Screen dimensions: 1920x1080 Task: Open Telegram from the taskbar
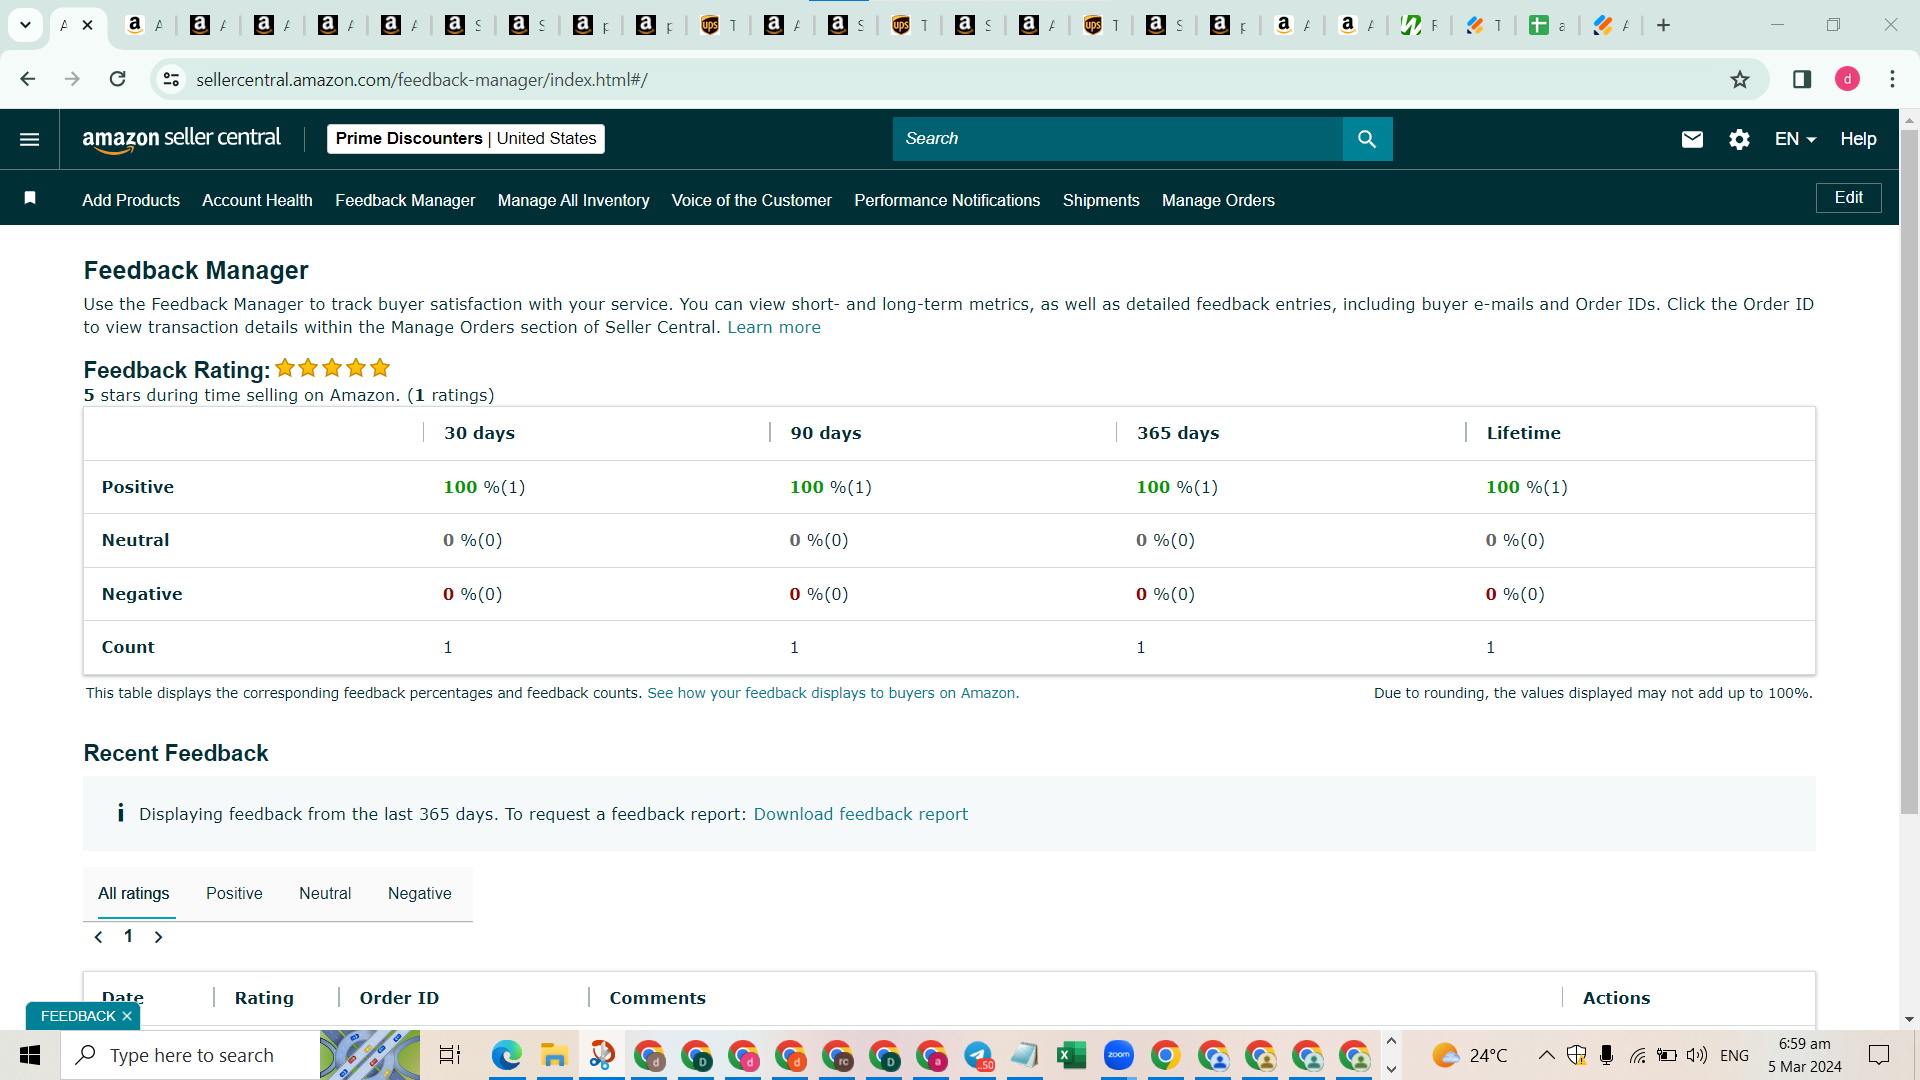point(978,1055)
